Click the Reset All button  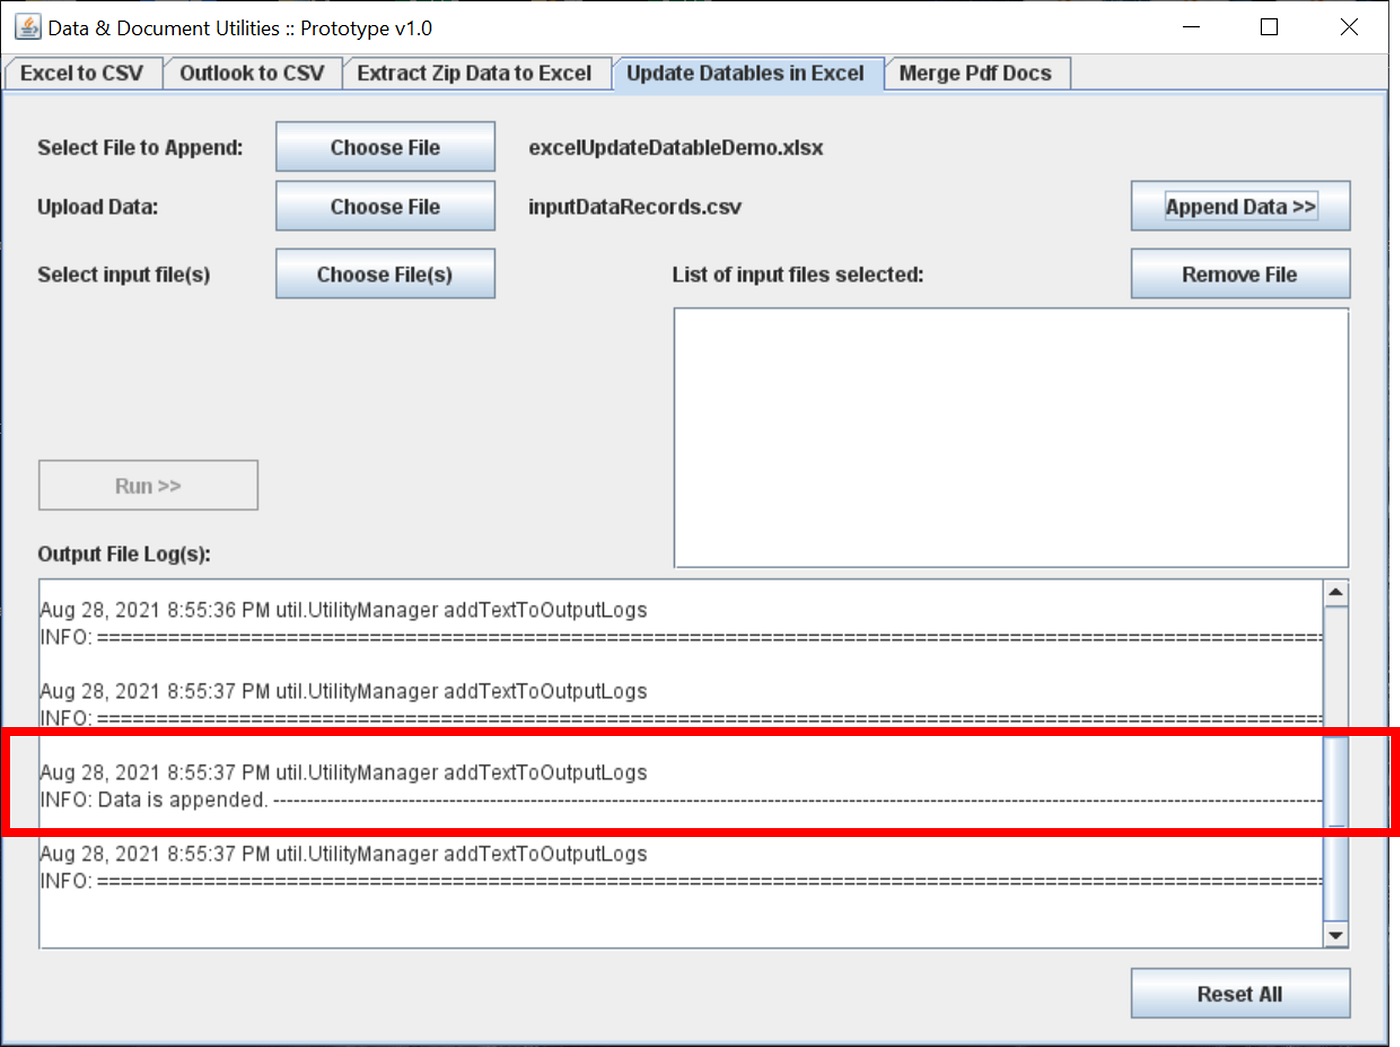[x=1240, y=993]
